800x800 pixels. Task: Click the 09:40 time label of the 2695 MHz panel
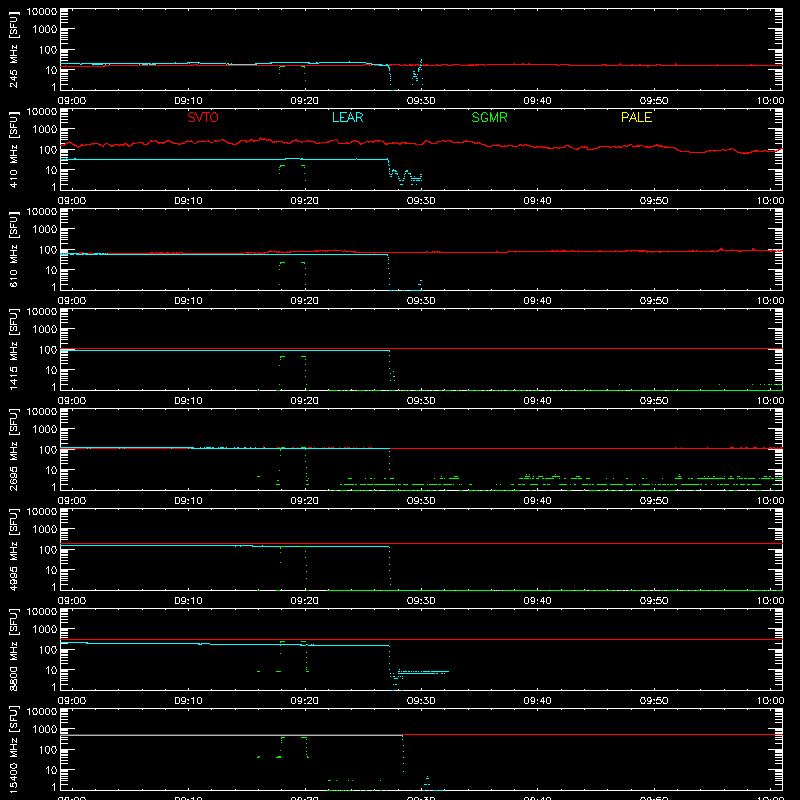pos(537,501)
